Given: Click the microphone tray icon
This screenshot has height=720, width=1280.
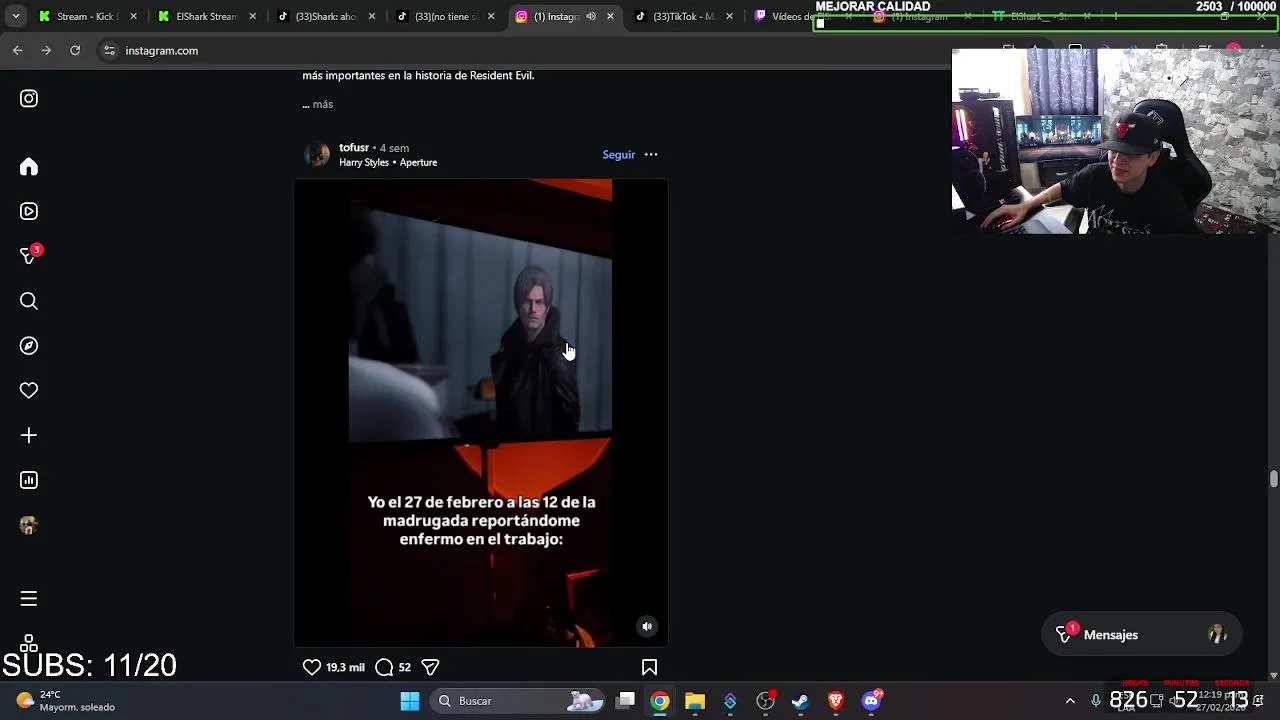Looking at the screenshot, I should point(1096,701).
